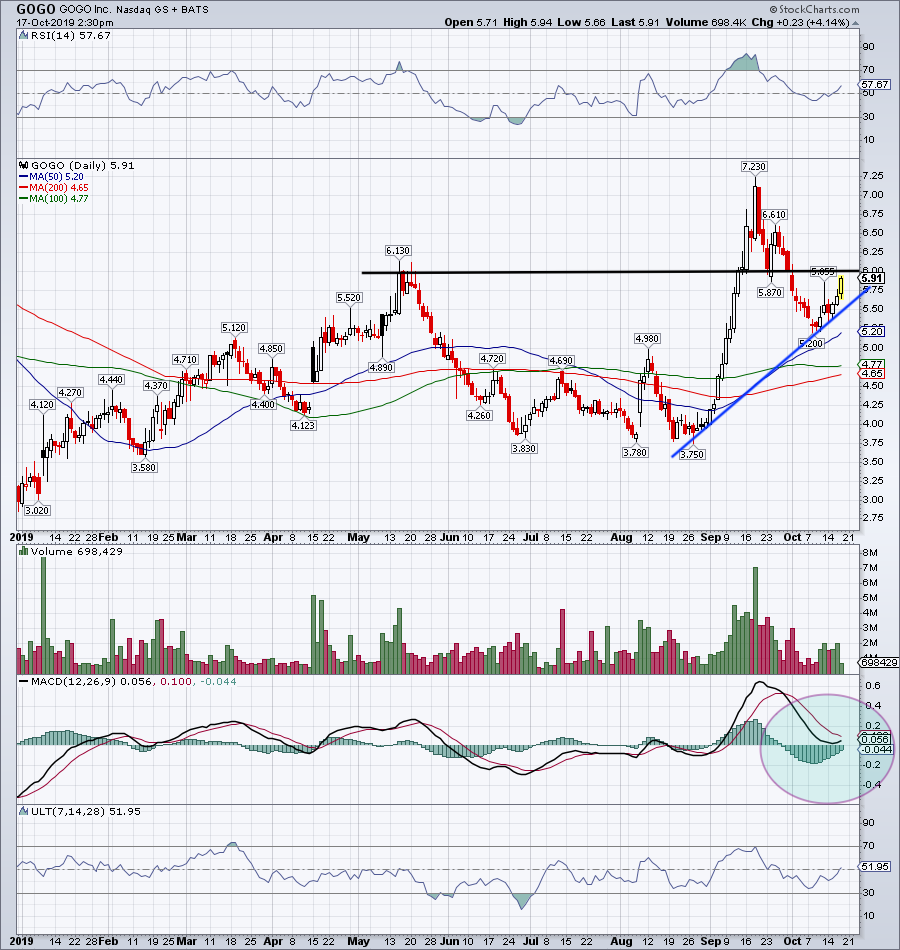The image size is (900, 950).
Task: Click the 5.870 price label
Action: (770, 292)
